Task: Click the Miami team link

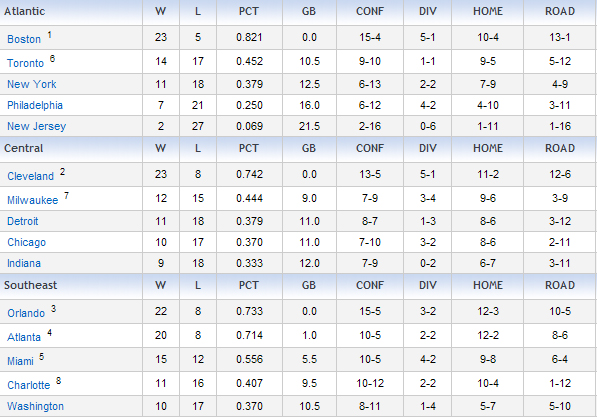Action: pos(20,361)
